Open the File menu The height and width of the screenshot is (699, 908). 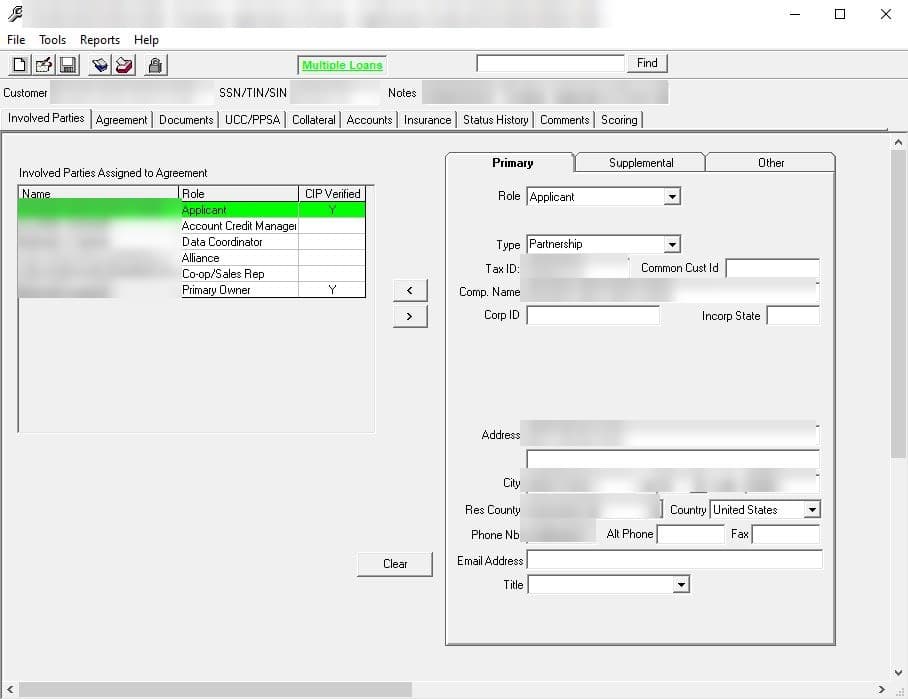tap(16, 40)
